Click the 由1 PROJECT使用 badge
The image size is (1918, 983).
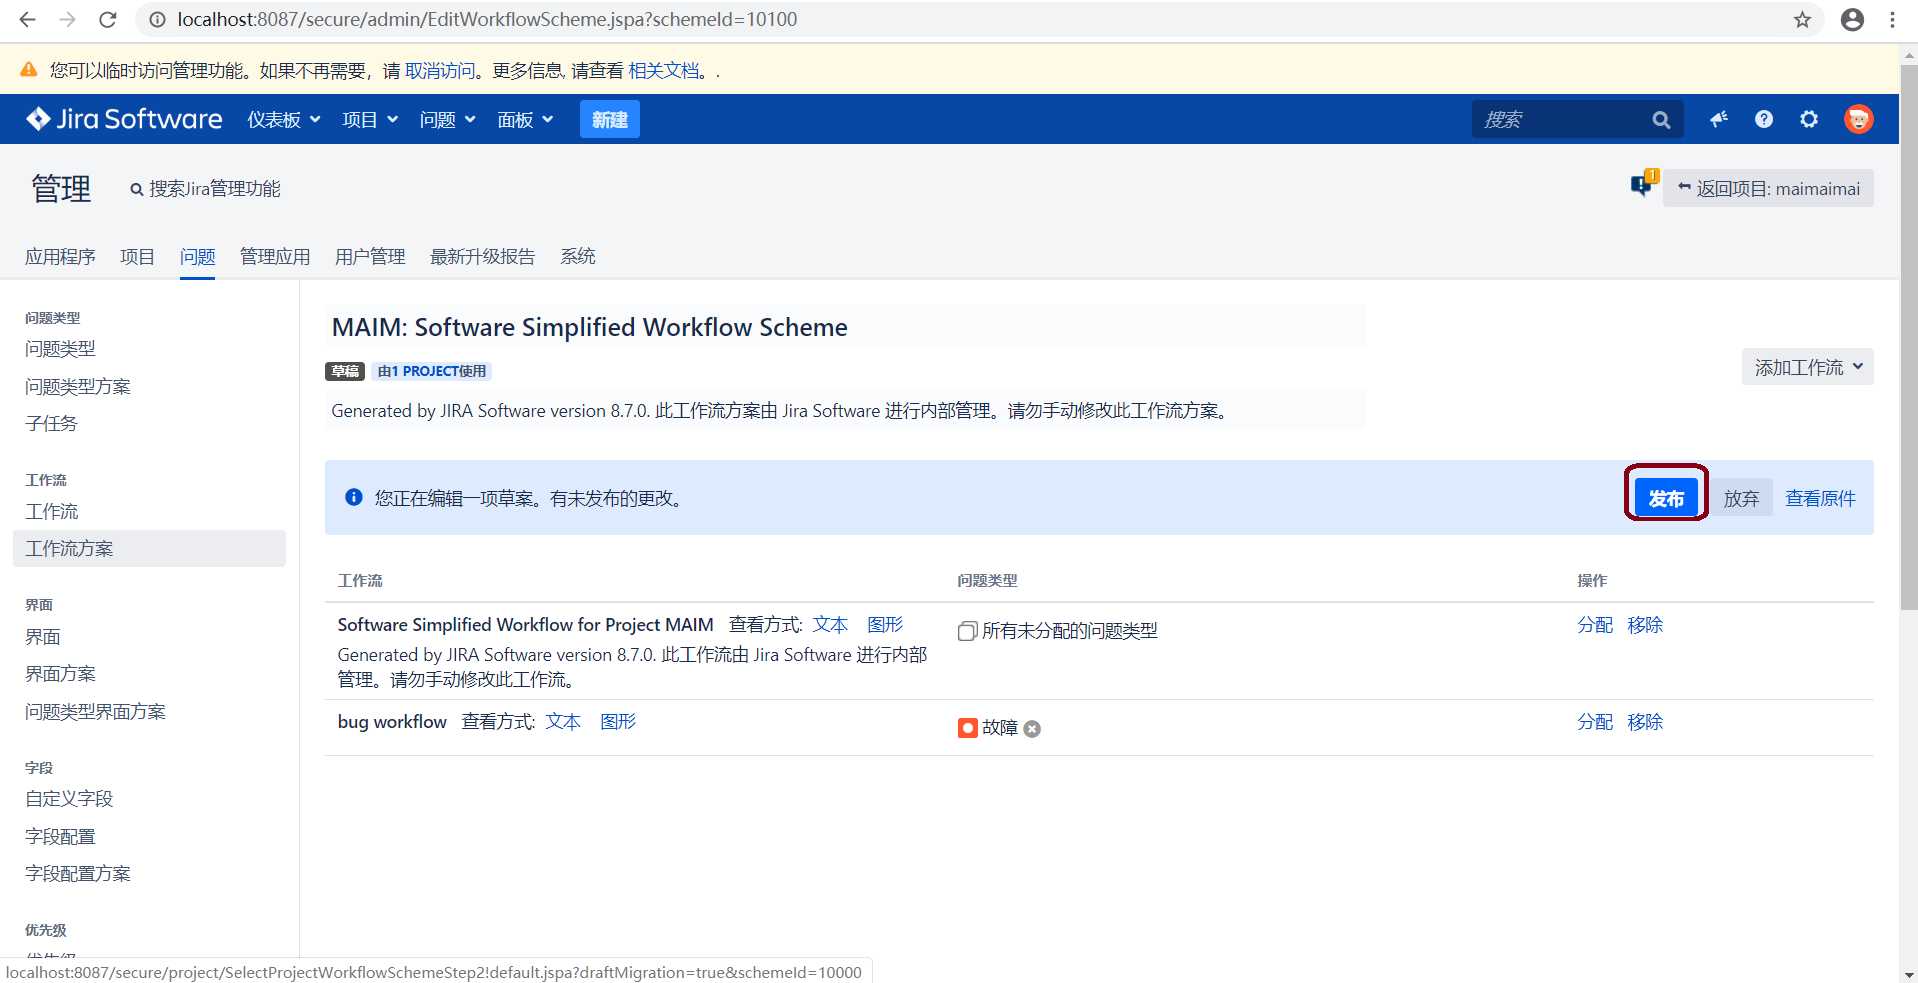431,371
